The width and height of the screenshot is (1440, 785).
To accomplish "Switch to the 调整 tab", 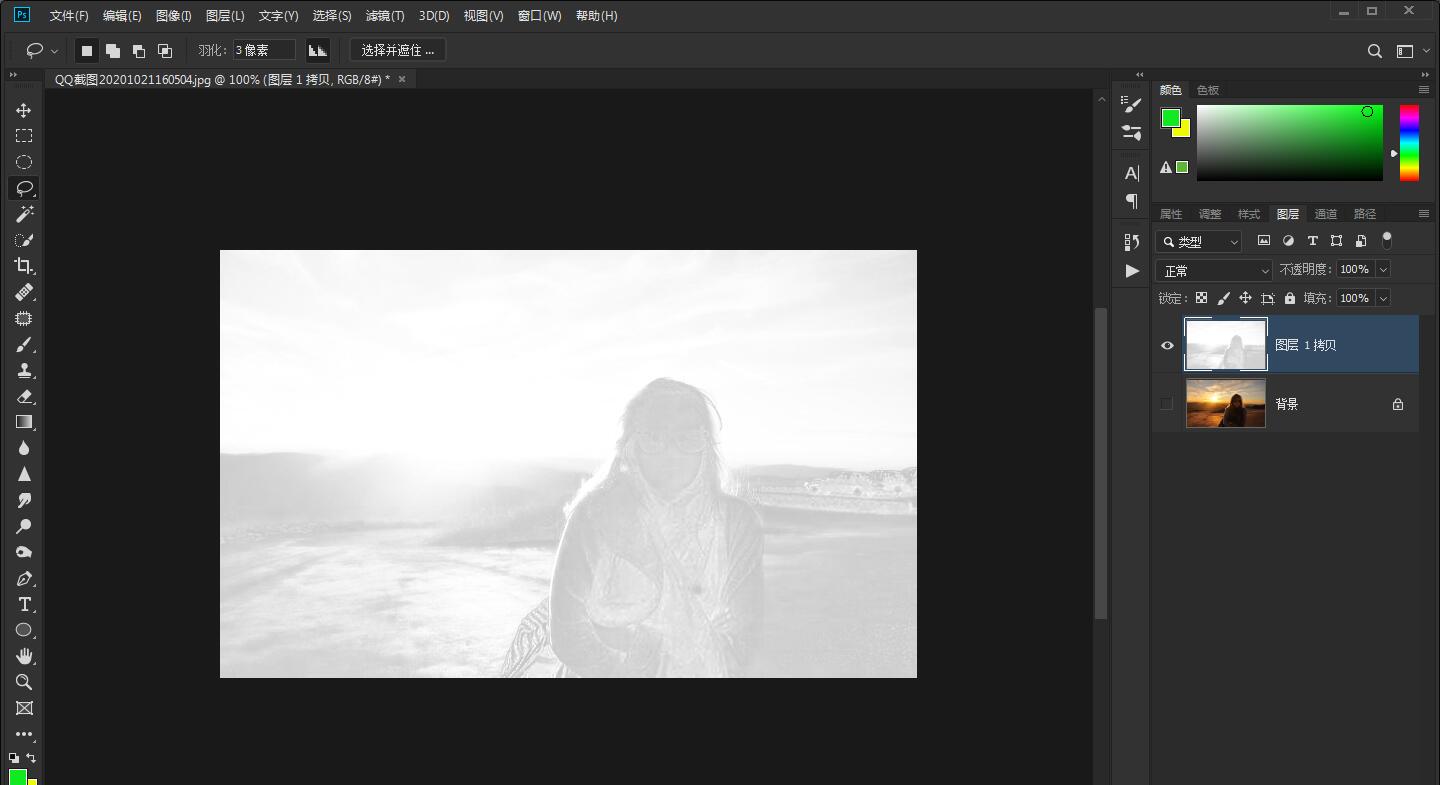I will (x=1210, y=214).
